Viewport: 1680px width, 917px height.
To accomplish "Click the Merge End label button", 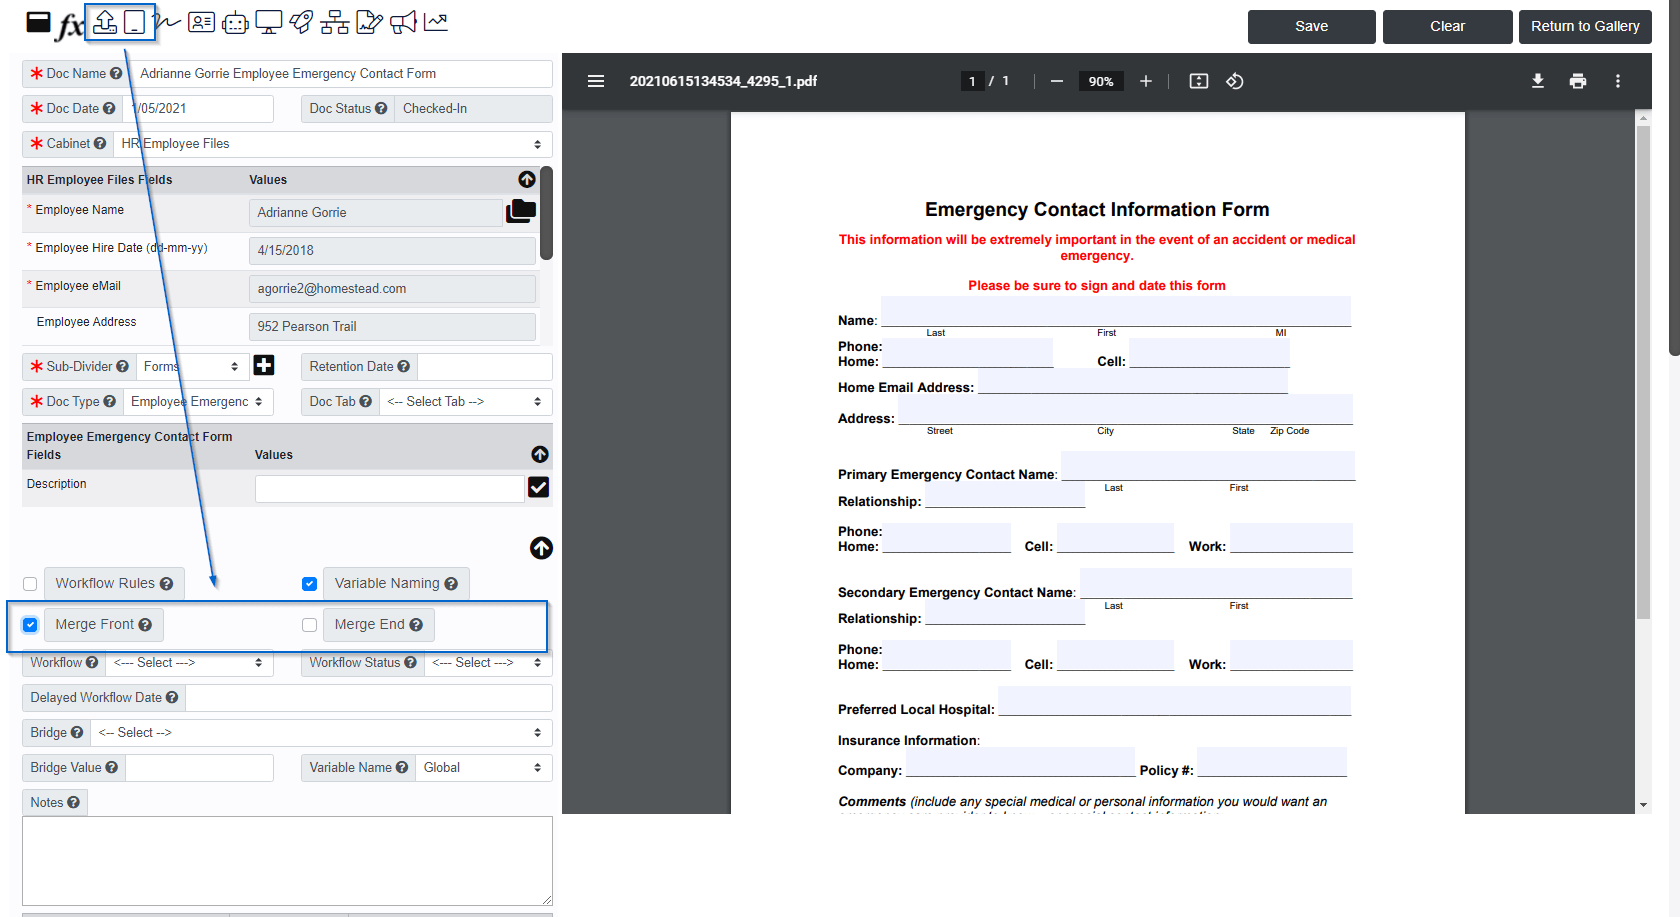I will point(379,625).
